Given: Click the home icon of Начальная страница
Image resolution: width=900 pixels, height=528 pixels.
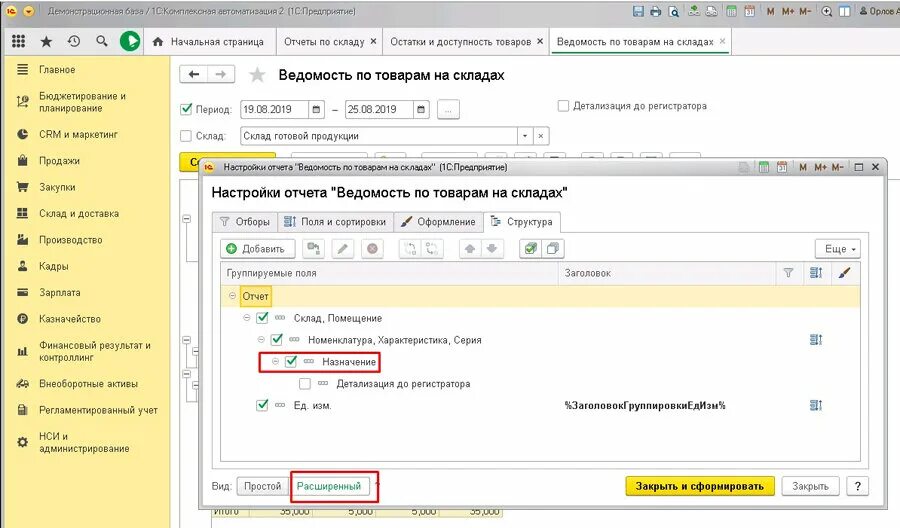Looking at the screenshot, I should tap(158, 42).
